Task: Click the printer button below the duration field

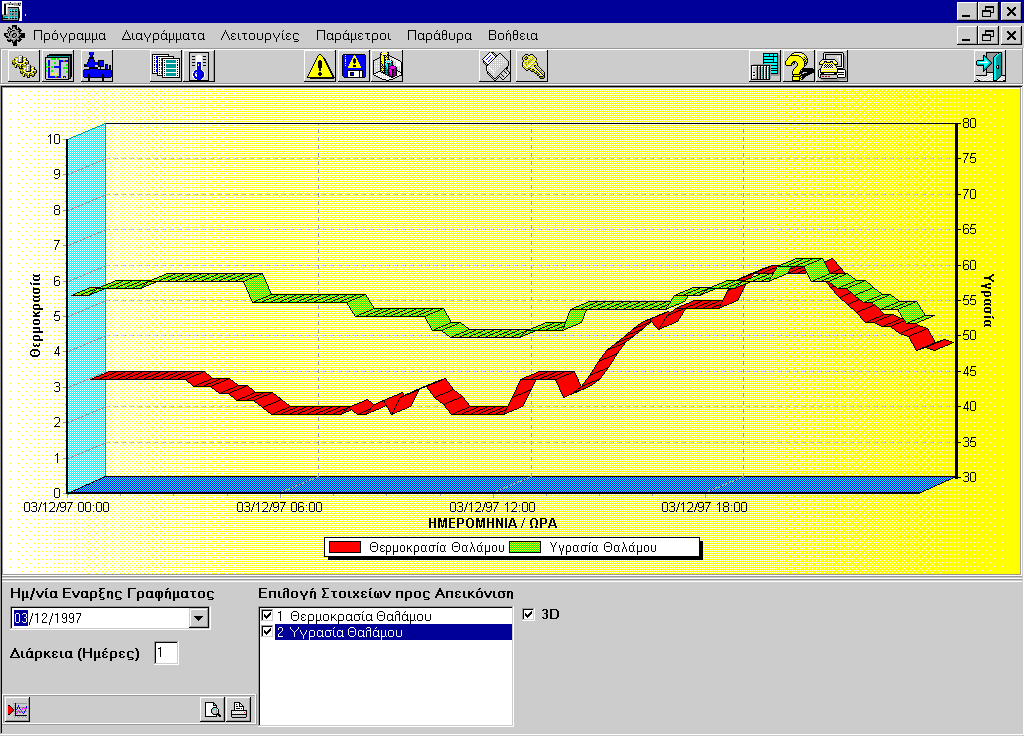Action: coord(239,710)
